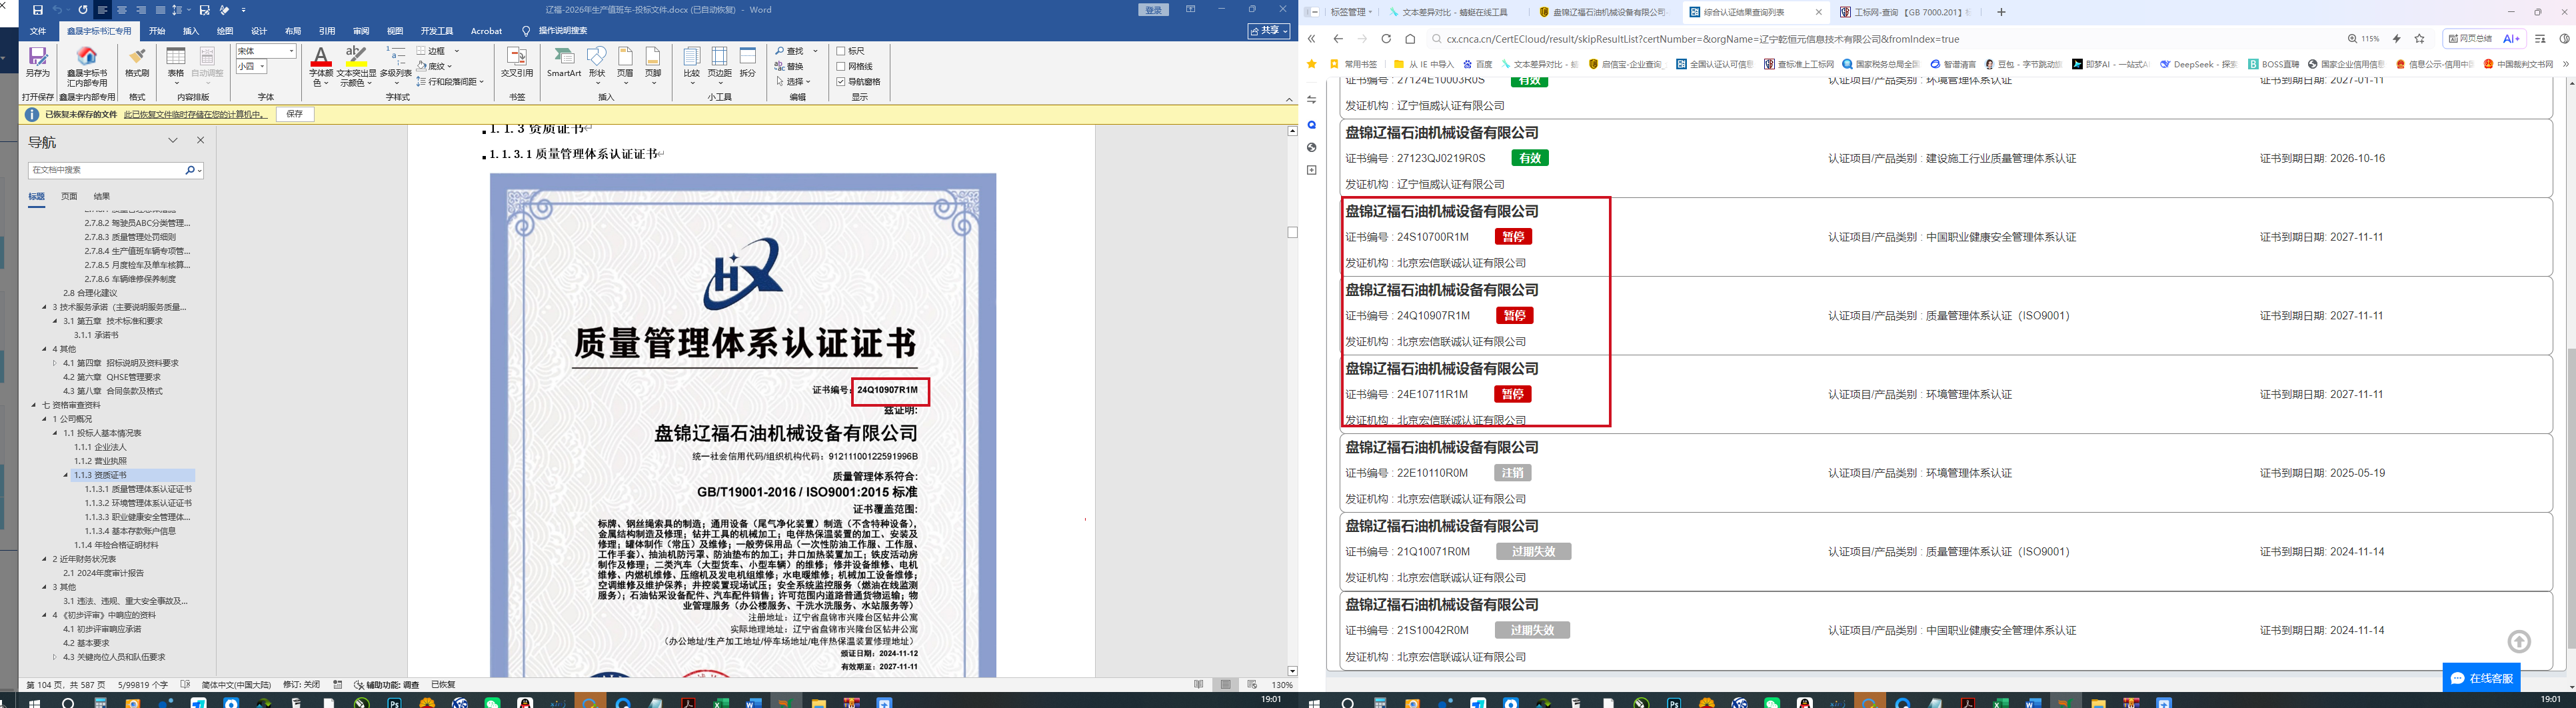Click 保存 in the yellow recovery bar
2576x708 pixels.
[295, 114]
